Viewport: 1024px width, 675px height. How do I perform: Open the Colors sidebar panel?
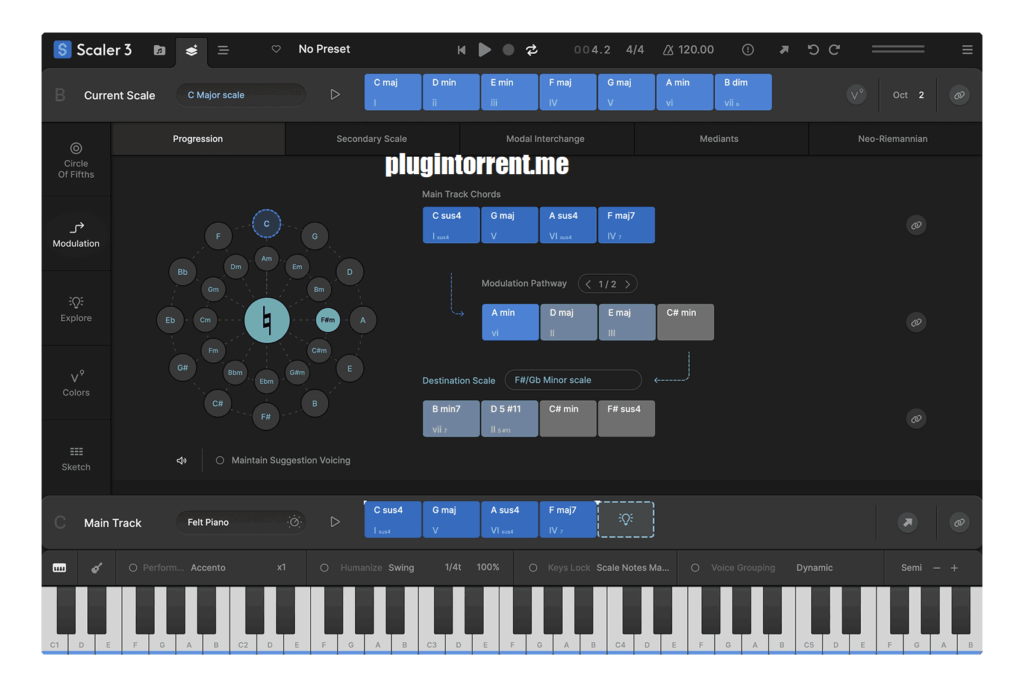click(76, 384)
